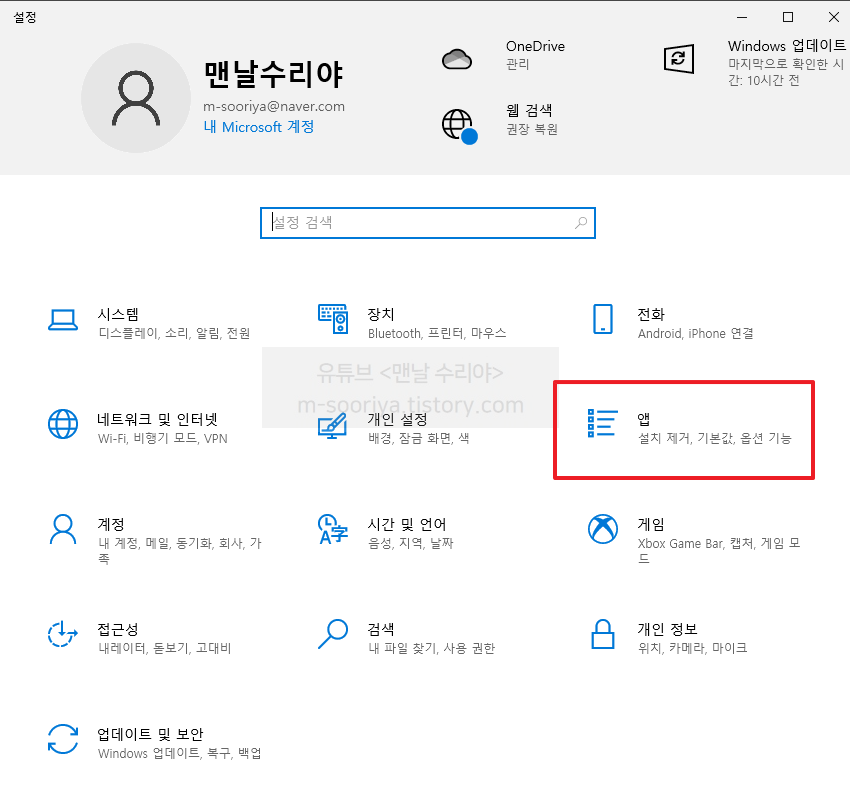Click the 내레이터, 돋보기, 고대비 description

165,648
